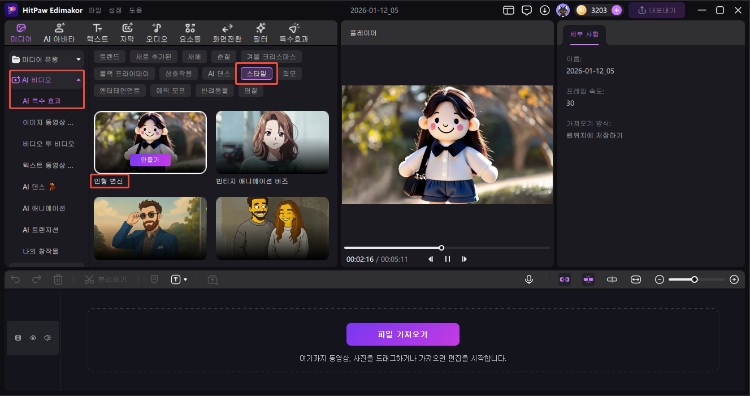Open the 자막 subtitle tool

tap(127, 33)
